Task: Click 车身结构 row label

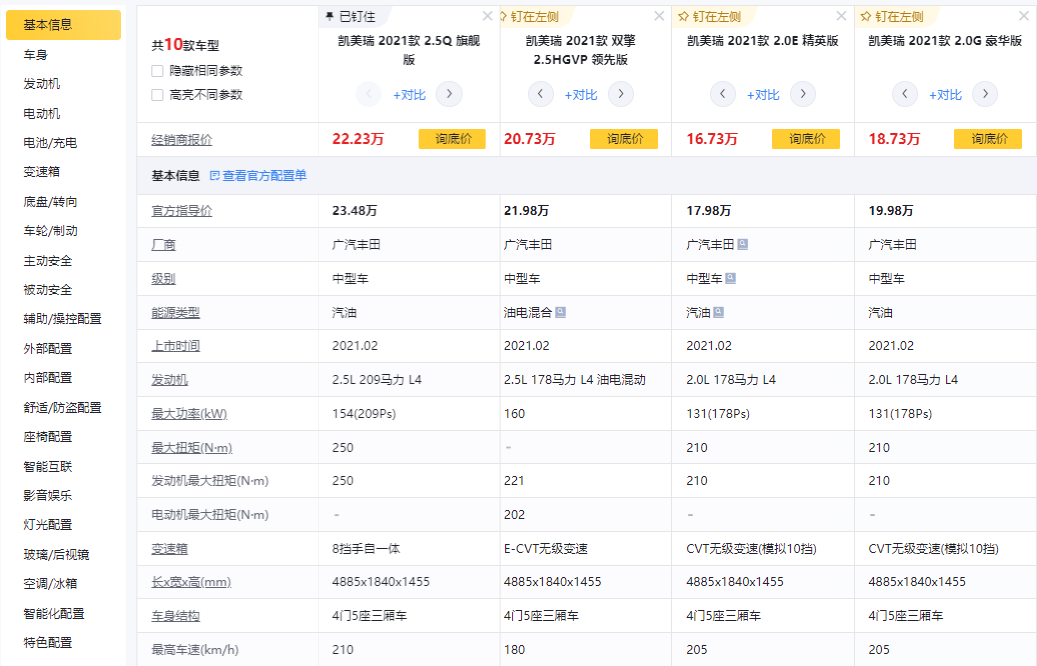Action: coord(175,615)
